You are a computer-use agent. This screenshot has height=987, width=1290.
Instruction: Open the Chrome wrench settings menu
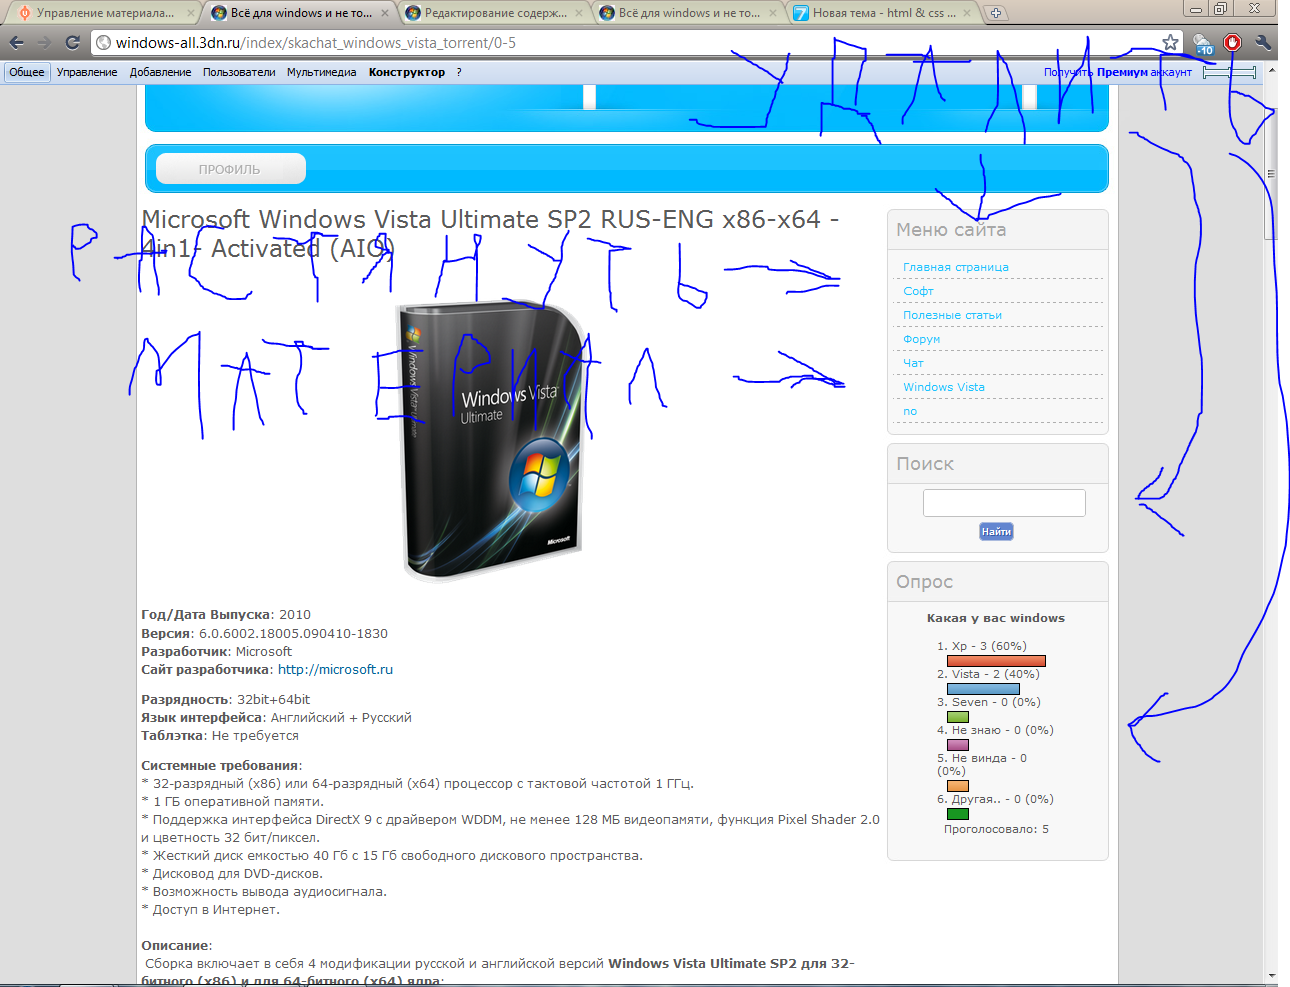pos(1263,42)
